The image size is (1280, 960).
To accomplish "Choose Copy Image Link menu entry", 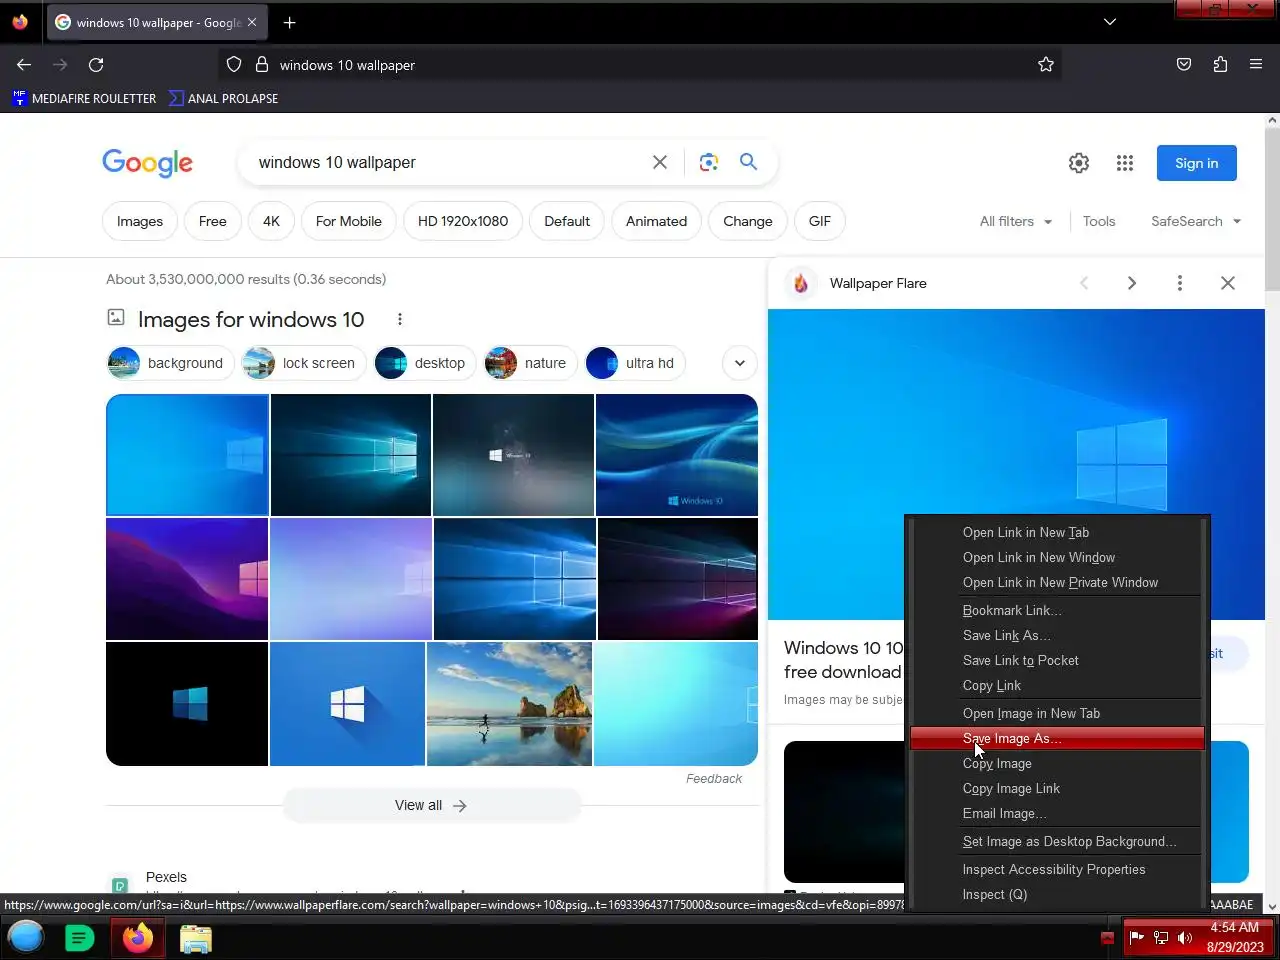I will [x=1057, y=788].
